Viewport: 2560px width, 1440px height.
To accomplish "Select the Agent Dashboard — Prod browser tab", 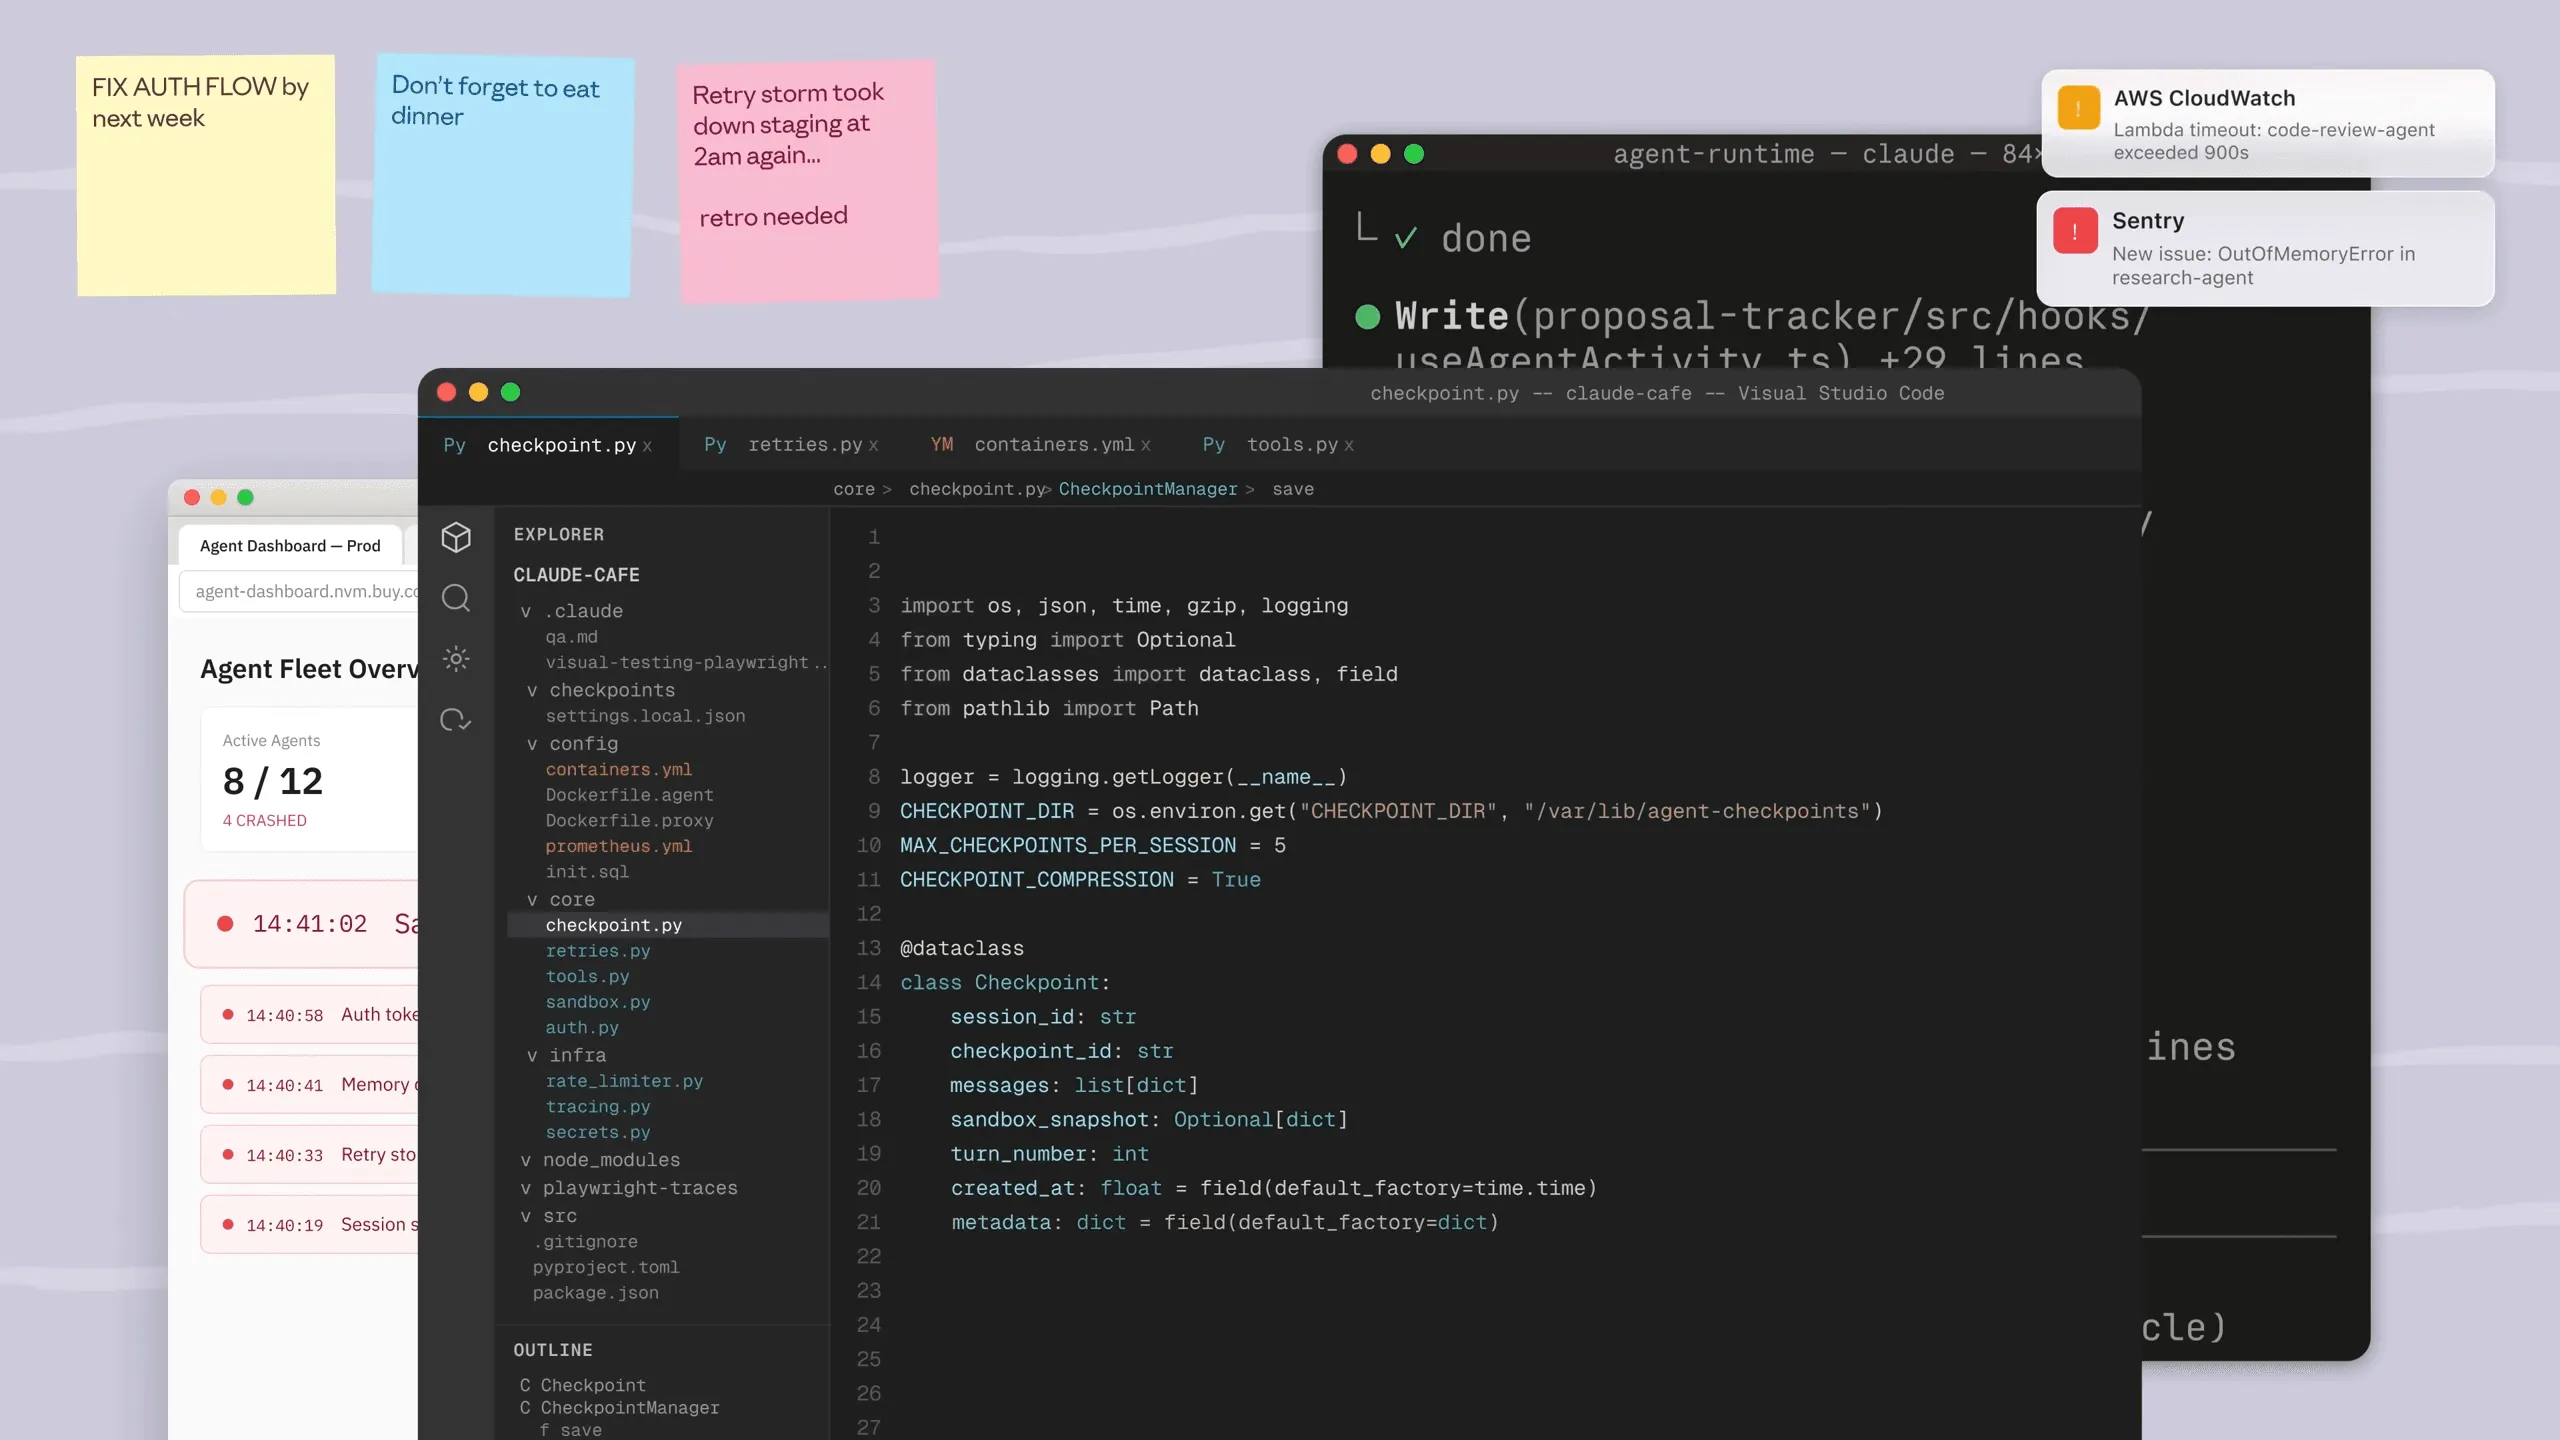I will tap(289, 545).
